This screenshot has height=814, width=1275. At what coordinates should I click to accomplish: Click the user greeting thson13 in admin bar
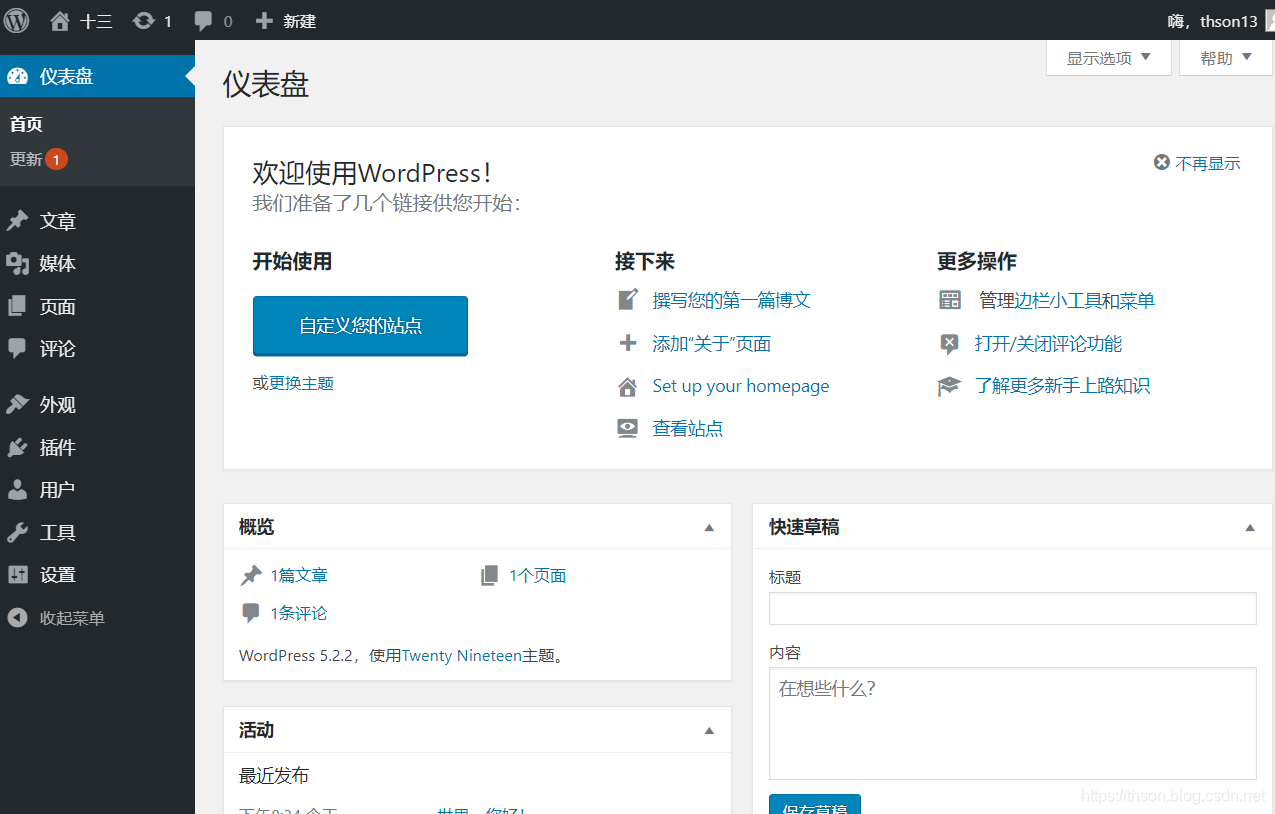point(1213,20)
